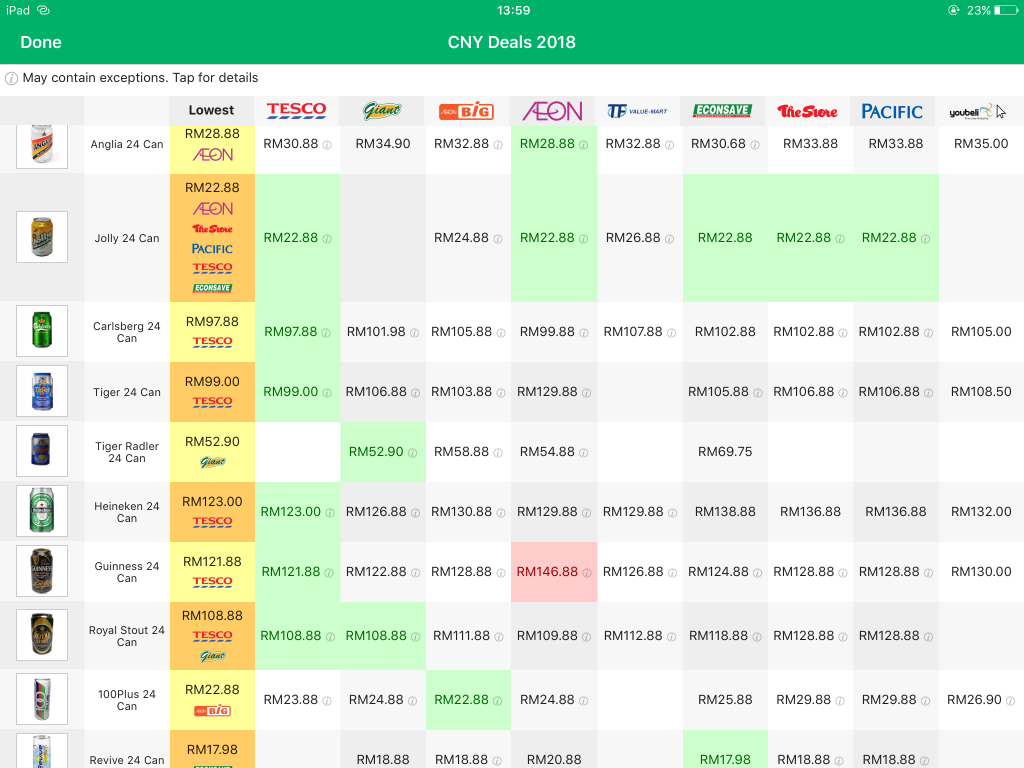Tap the exceptions info notice
The image size is (1024, 768).
coord(131,78)
